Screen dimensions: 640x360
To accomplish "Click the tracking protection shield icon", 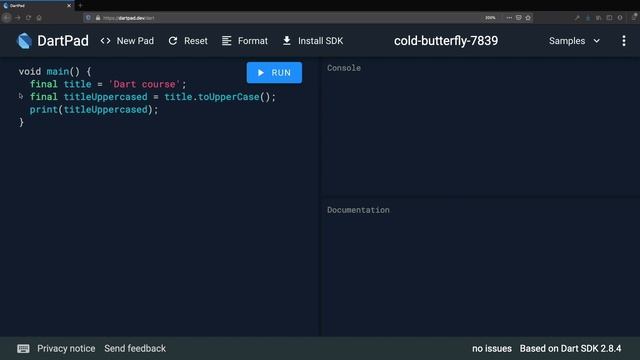I will [88, 18].
